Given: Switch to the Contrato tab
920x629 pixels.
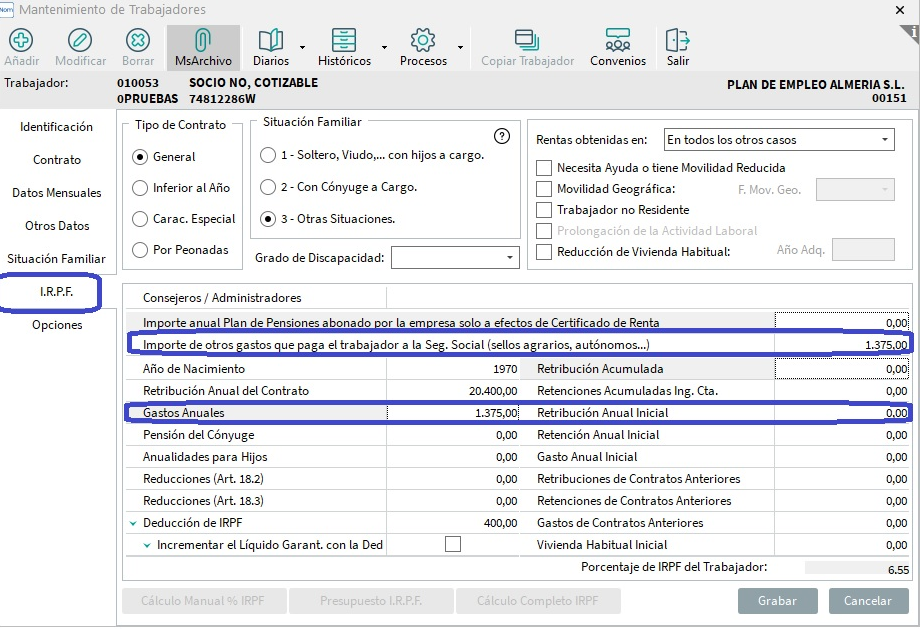Looking at the screenshot, I should 56,160.
